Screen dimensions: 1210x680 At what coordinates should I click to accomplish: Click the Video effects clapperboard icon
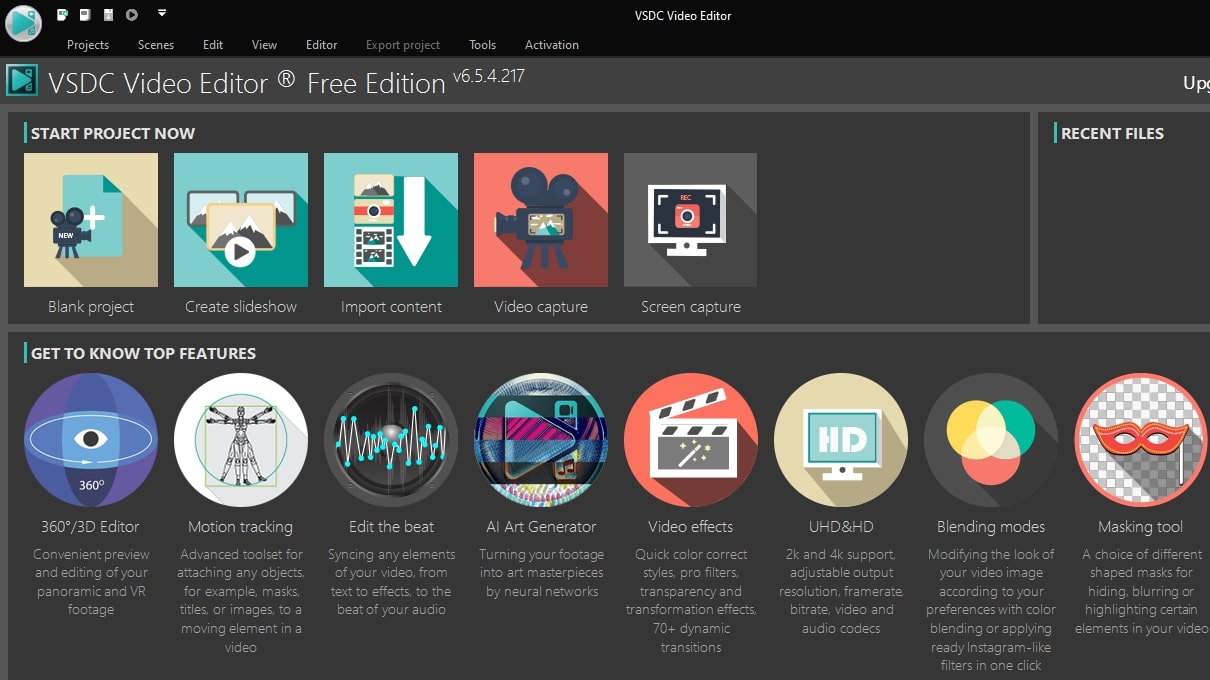click(x=691, y=440)
